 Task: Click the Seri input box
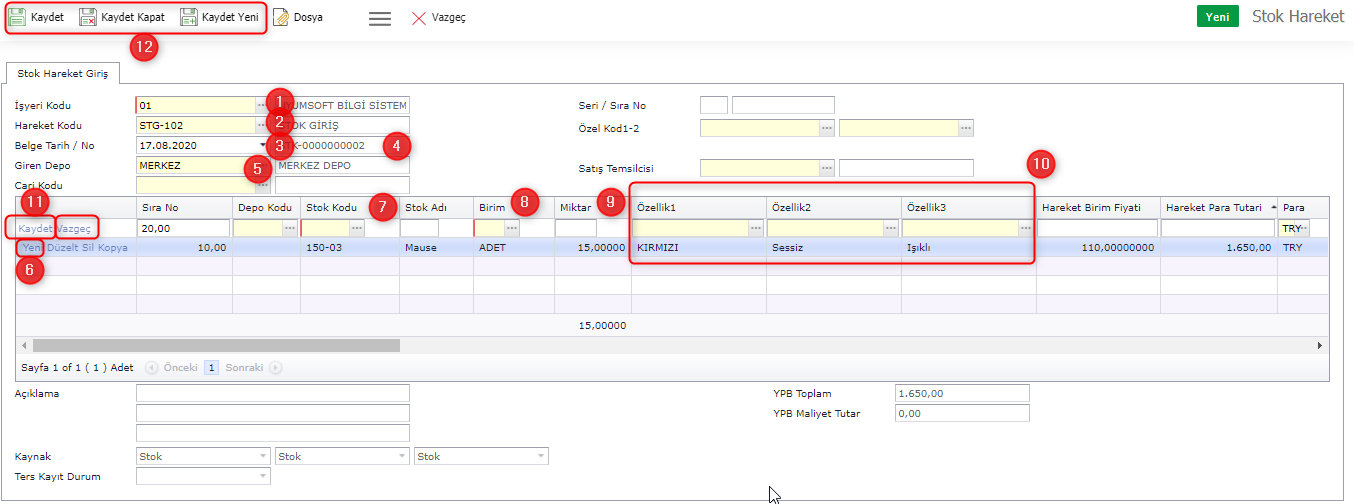tap(714, 105)
